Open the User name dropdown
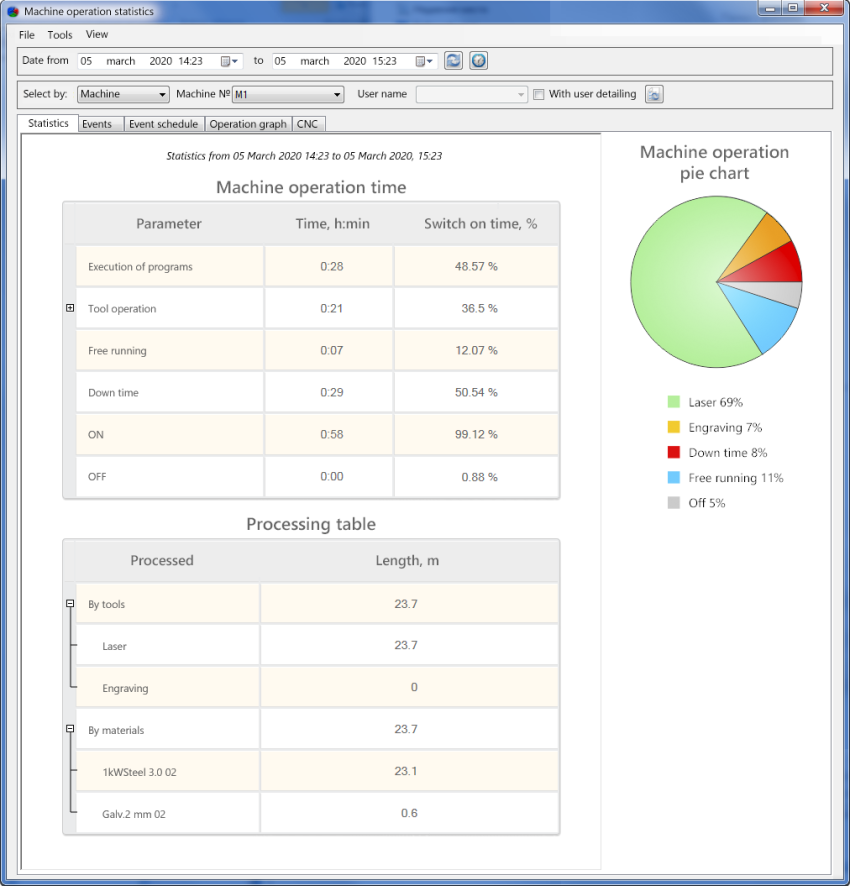 coord(521,94)
